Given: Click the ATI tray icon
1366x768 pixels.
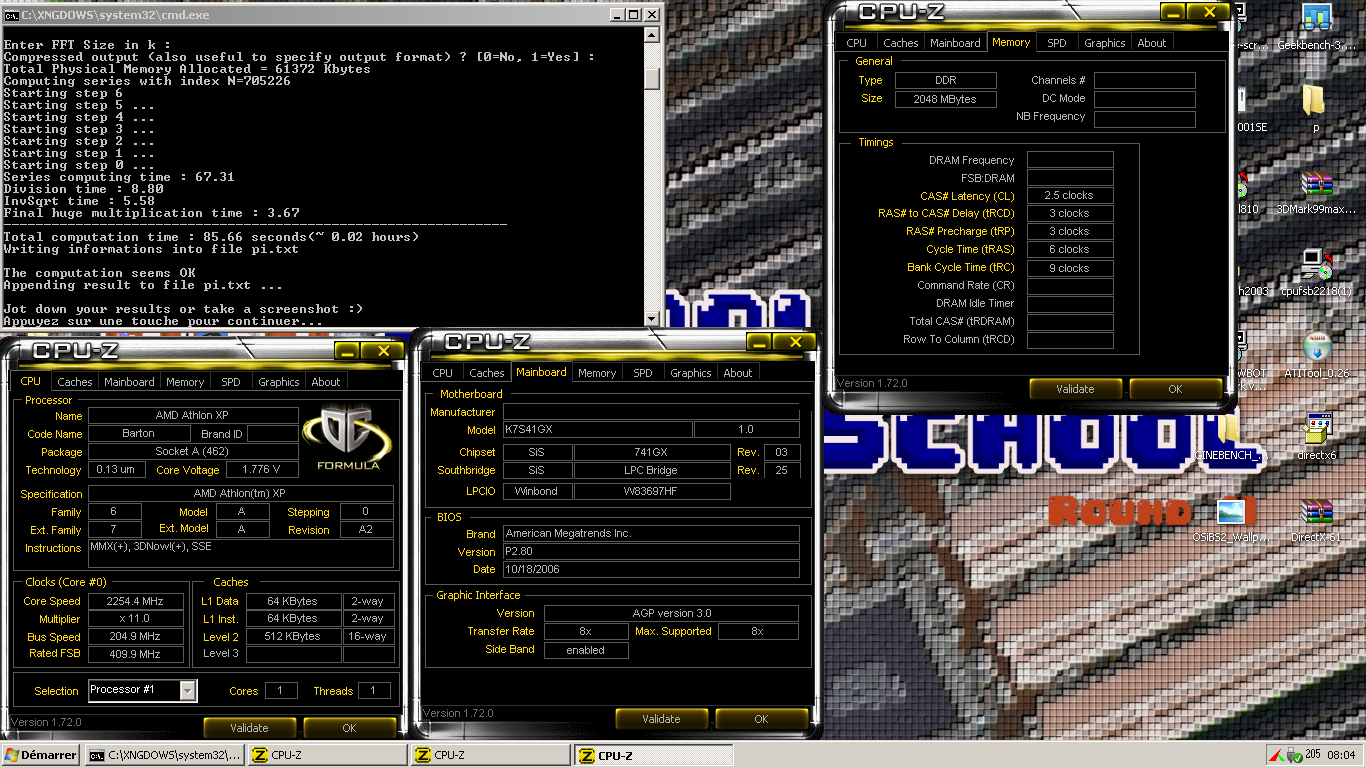Looking at the screenshot, I should tap(1277, 755).
